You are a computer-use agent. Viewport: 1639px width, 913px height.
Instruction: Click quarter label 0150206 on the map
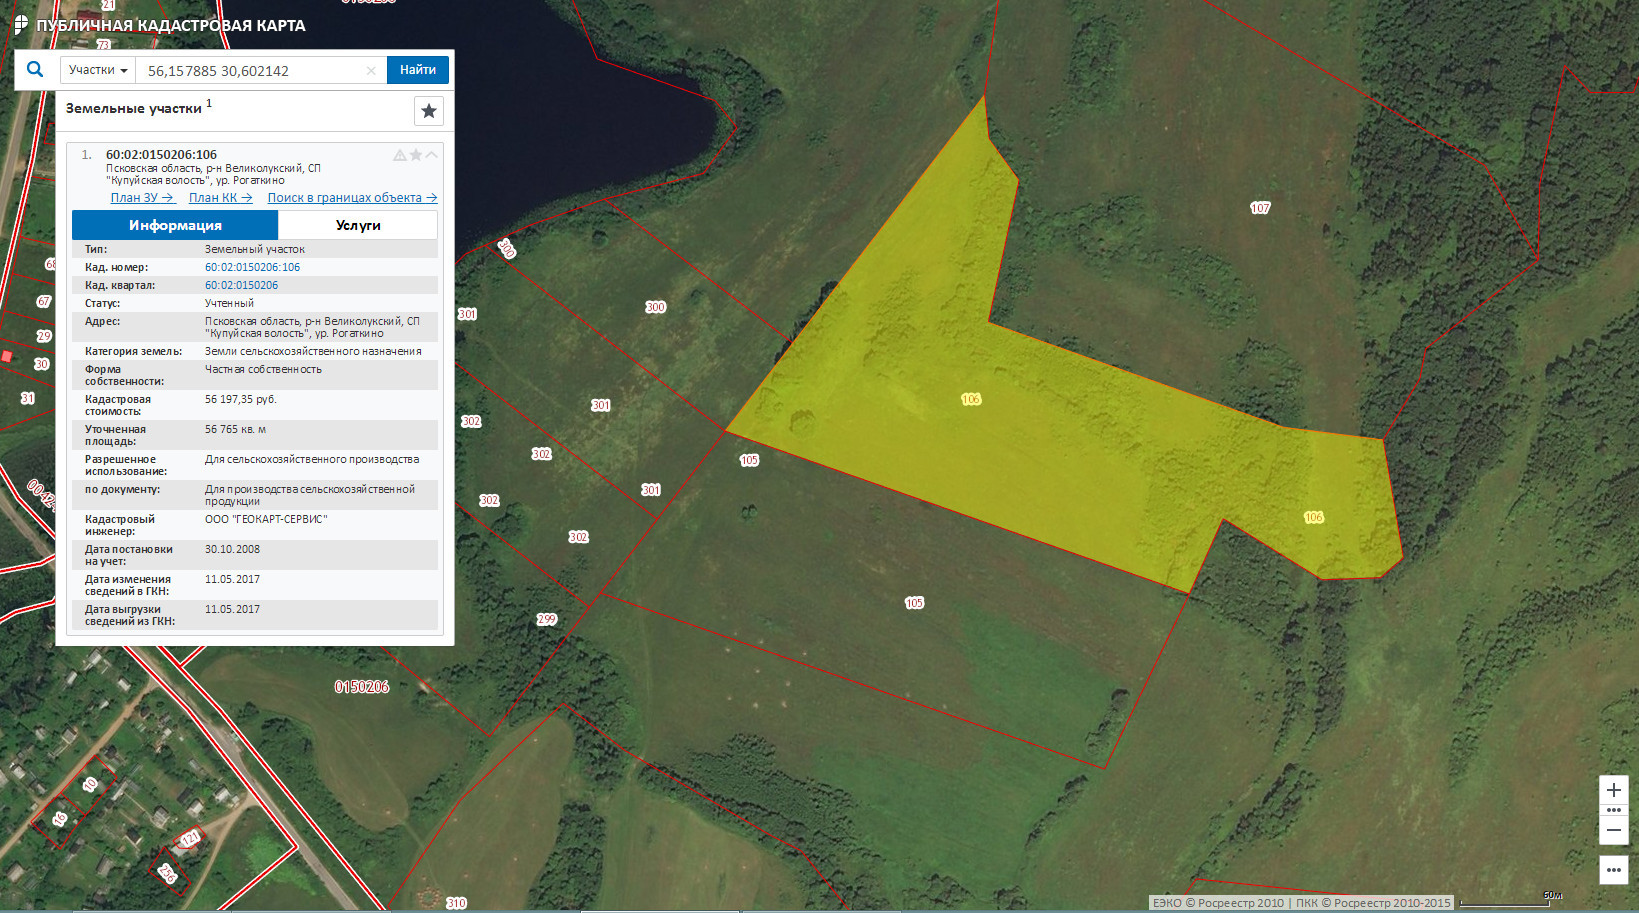[x=362, y=687]
